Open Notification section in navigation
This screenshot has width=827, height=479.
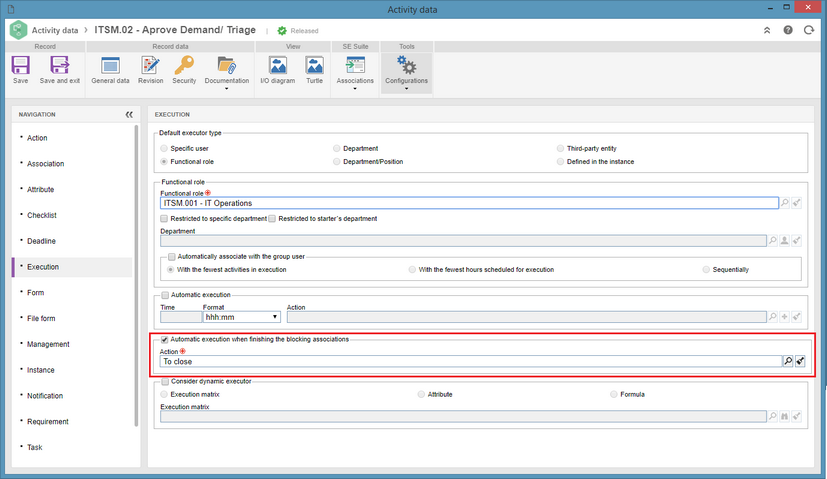pos(45,396)
